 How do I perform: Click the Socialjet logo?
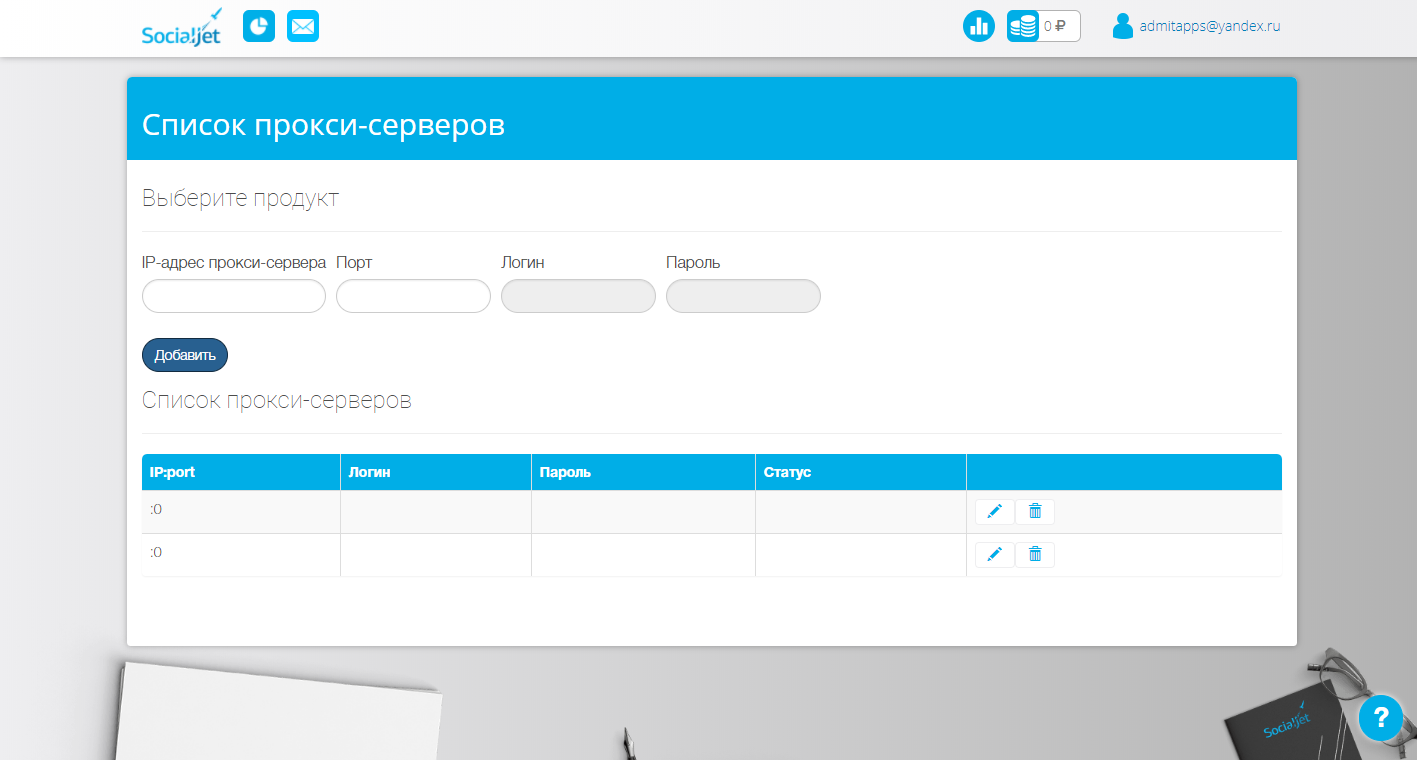[181, 27]
